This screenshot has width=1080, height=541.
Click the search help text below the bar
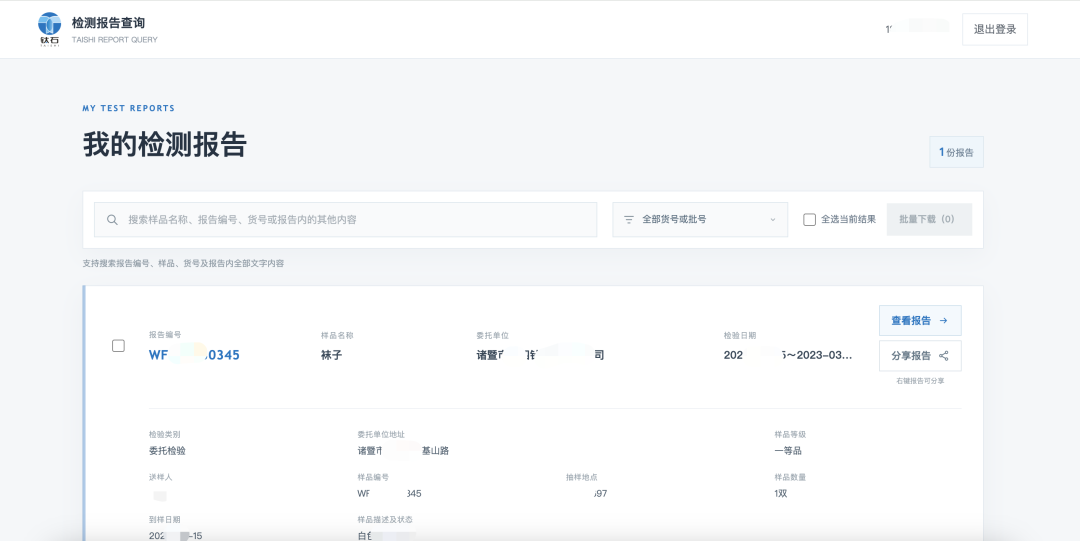coord(183,263)
